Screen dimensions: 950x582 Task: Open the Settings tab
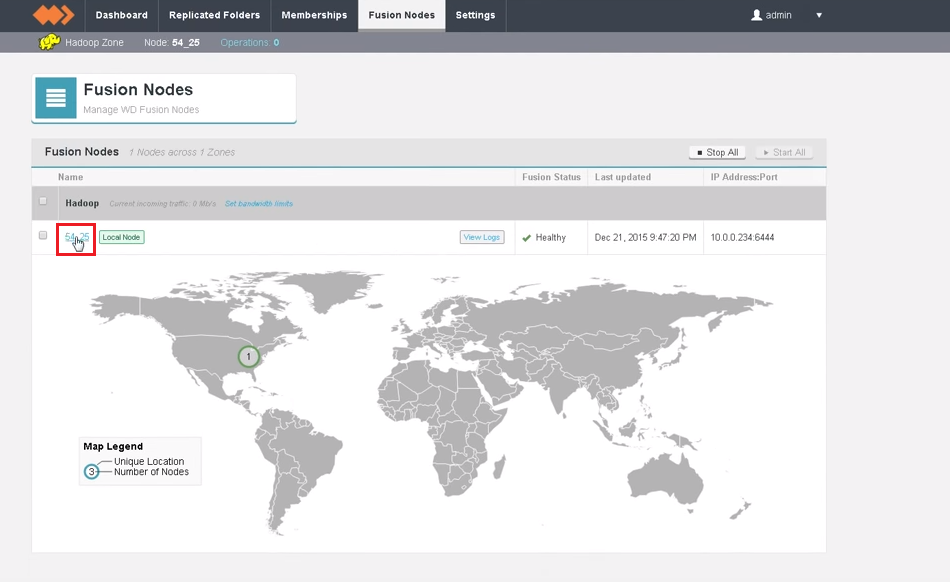pos(476,15)
